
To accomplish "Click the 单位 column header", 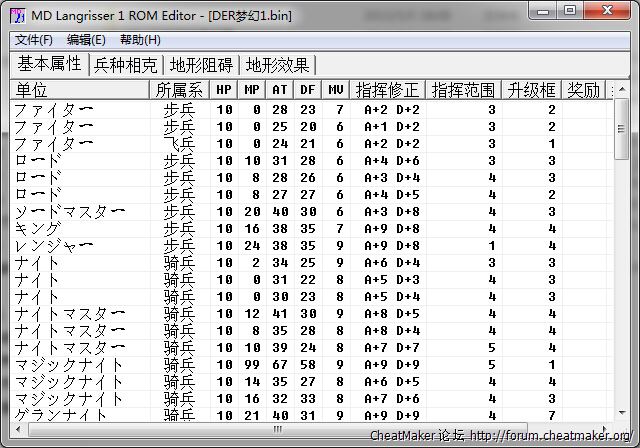I will point(78,90).
